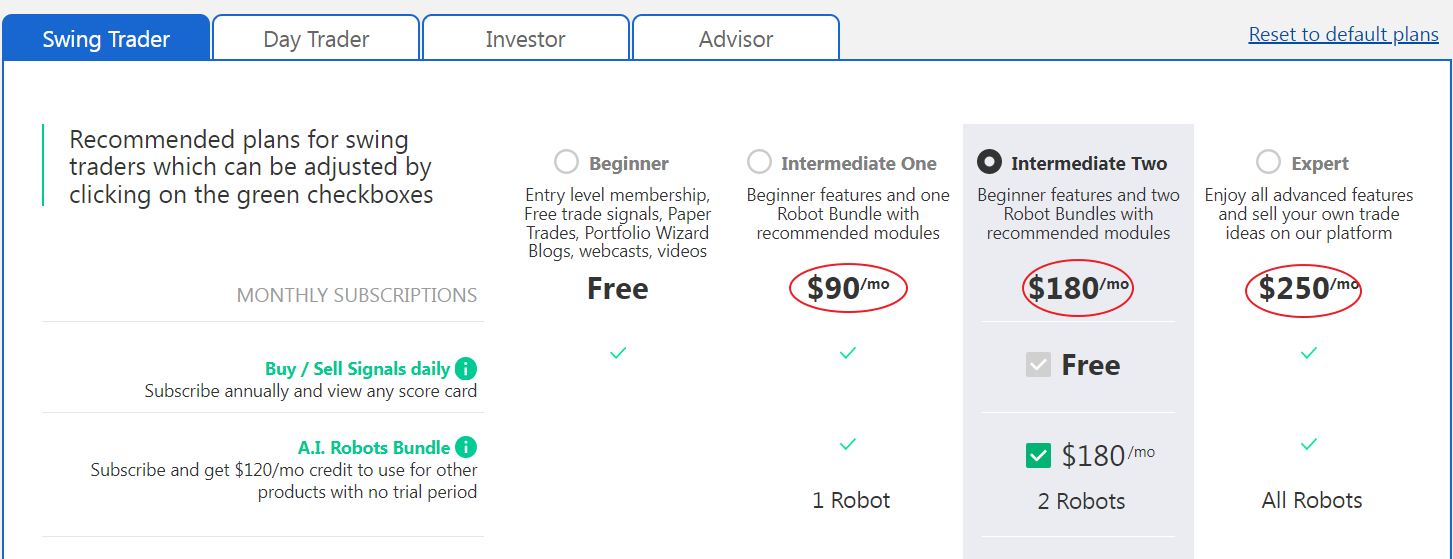The image size is (1453, 559).
Task: Click Reset to default plans link
Action: [1343, 35]
